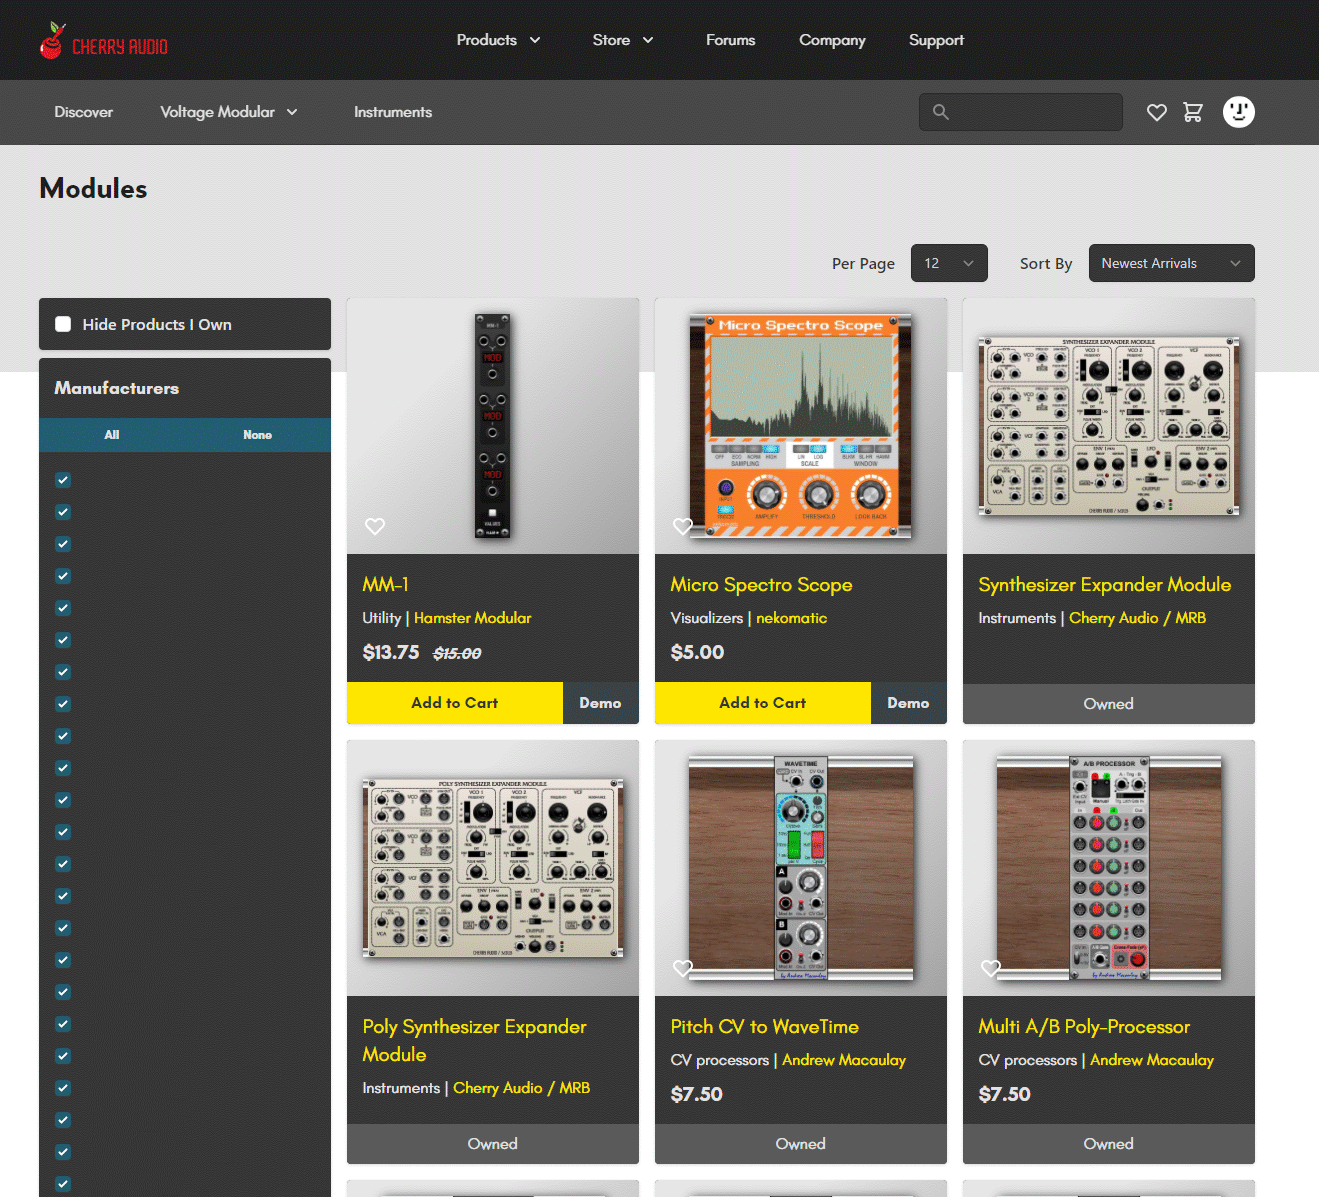Click the Cherry Audio logo
Viewport: 1319px width, 1197px height.
coord(103,41)
